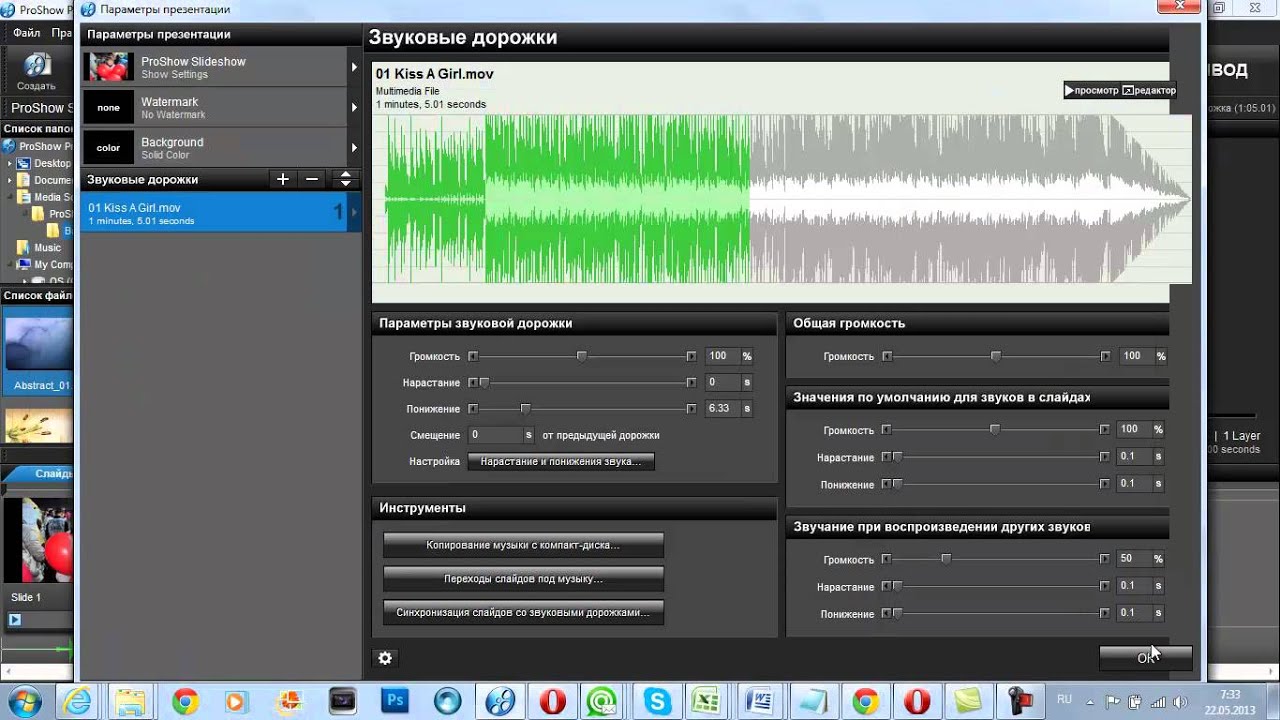Click the редактор editor button
The width and height of the screenshot is (1280, 720).
1149,90
